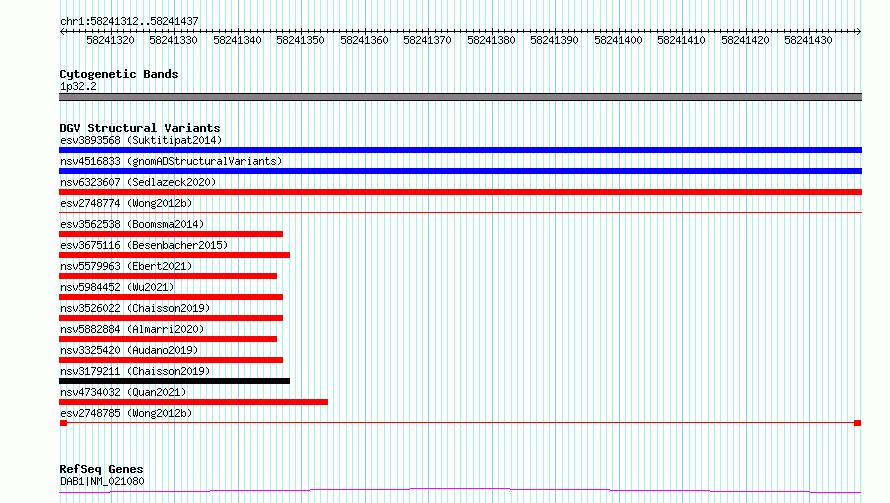This screenshot has width=890, height=503.
Task: Click the 1p32.2 band label
Action: click(x=78, y=86)
